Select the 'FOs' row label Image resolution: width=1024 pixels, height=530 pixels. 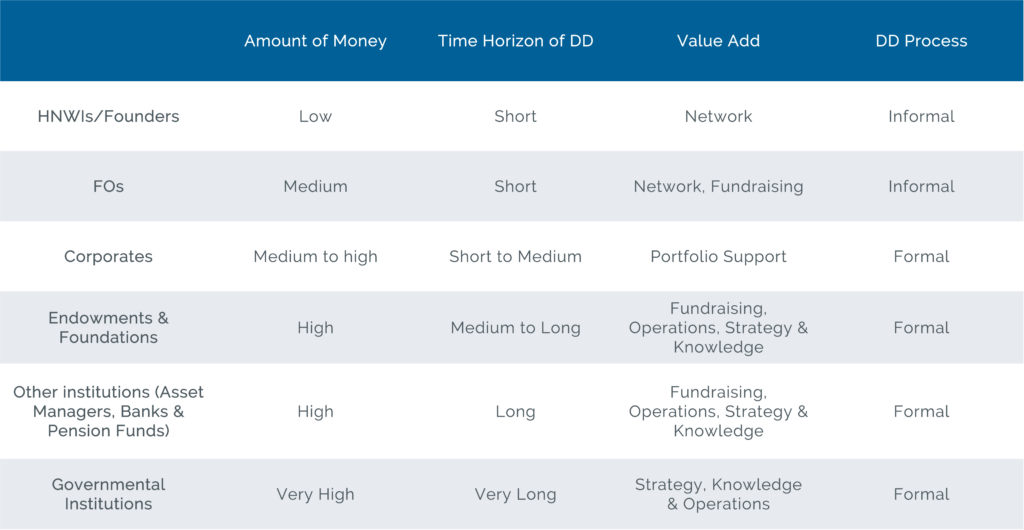tap(108, 186)
